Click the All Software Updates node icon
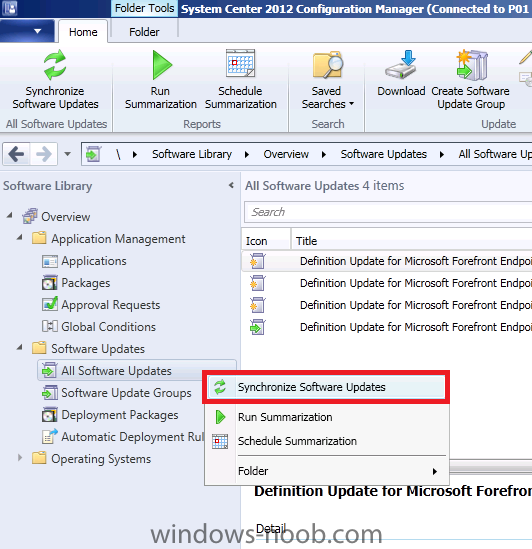 pos(49,370)
